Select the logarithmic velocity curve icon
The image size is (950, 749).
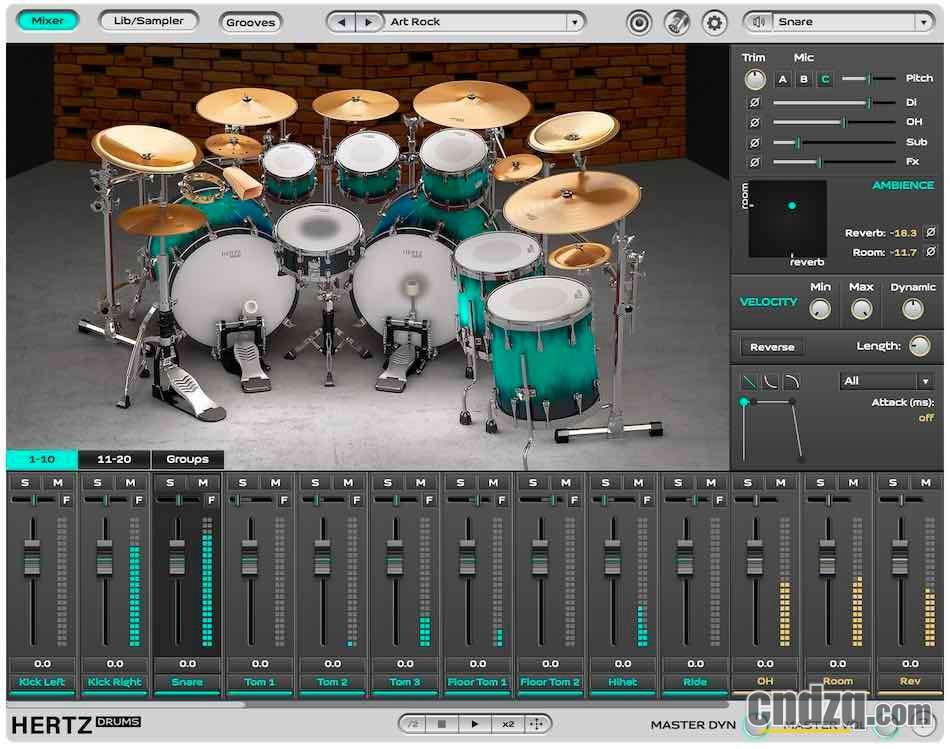789,380
